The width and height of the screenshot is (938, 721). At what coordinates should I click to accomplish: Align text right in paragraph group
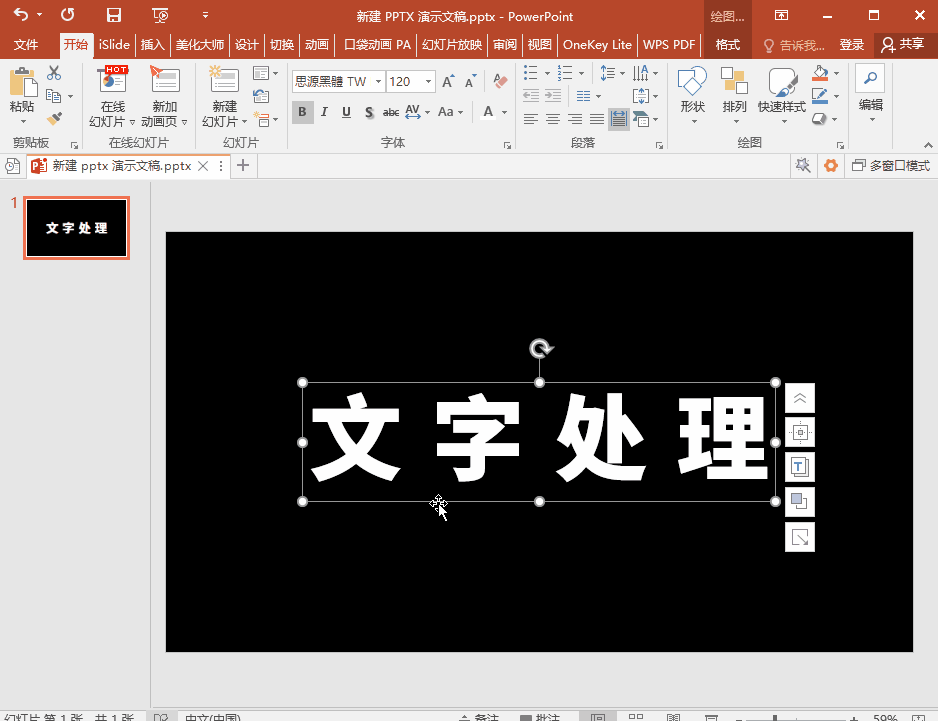(x=574, y=119)
